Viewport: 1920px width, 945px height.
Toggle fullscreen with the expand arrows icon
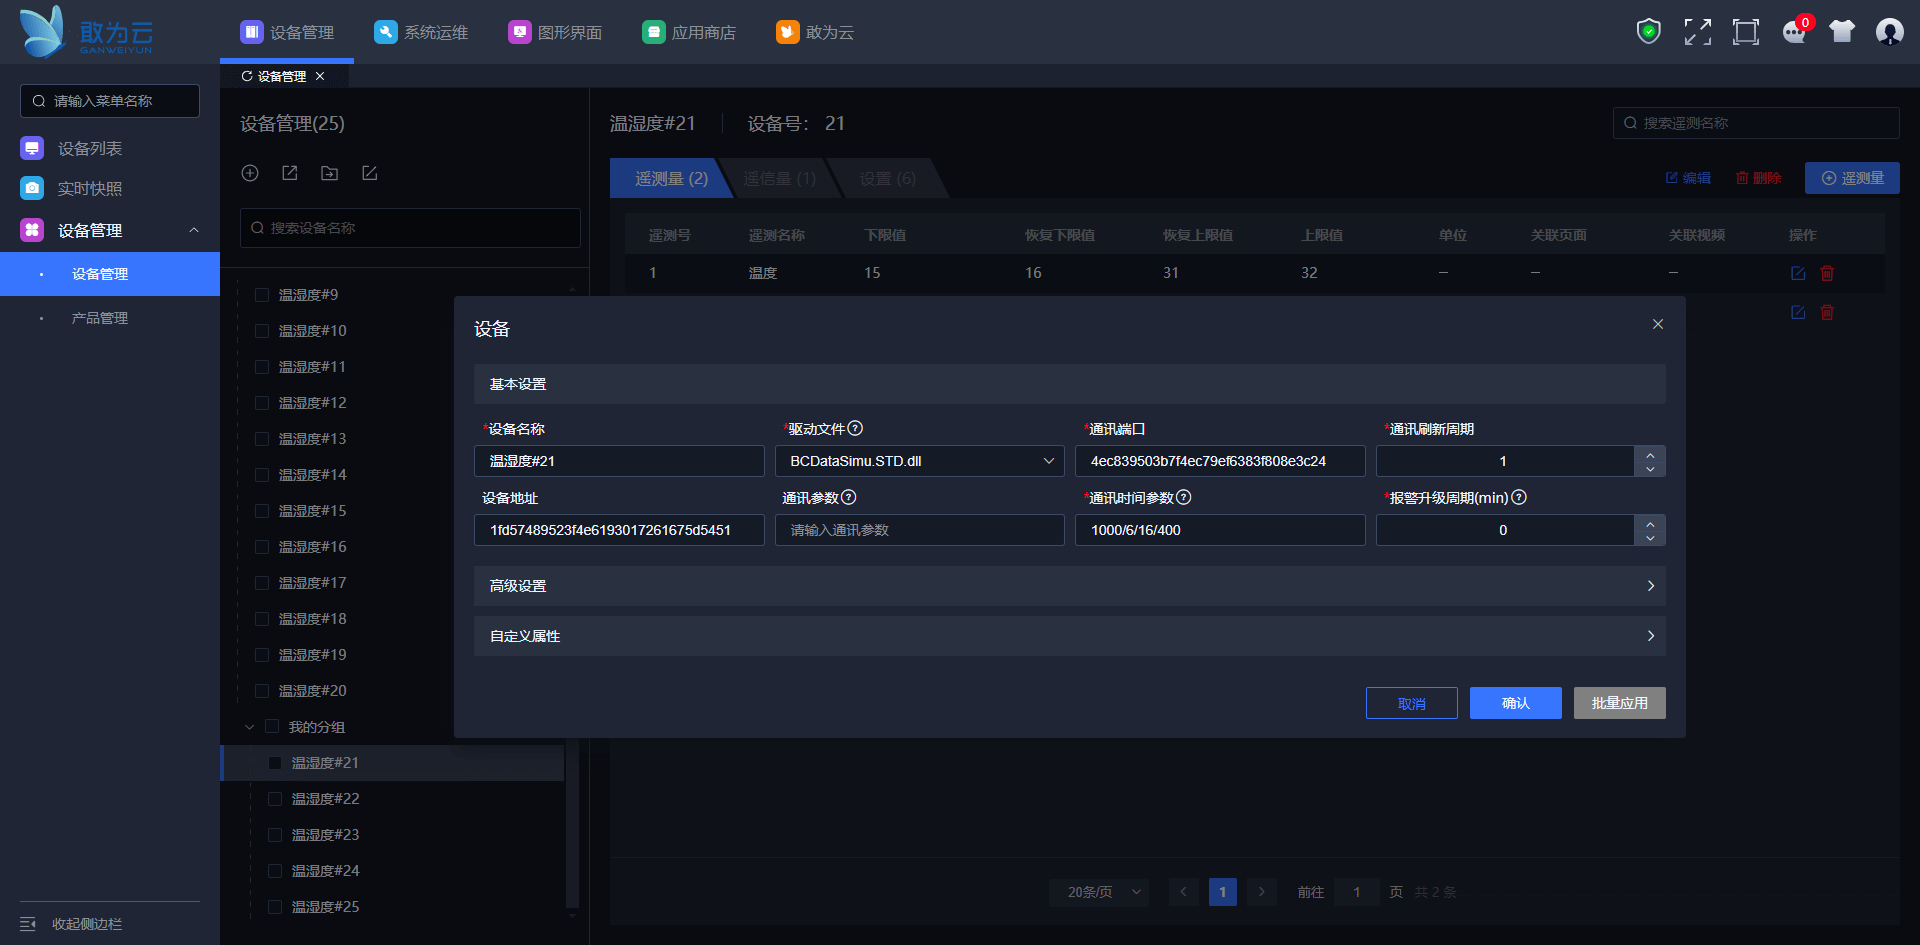[x=1697, y=32]
